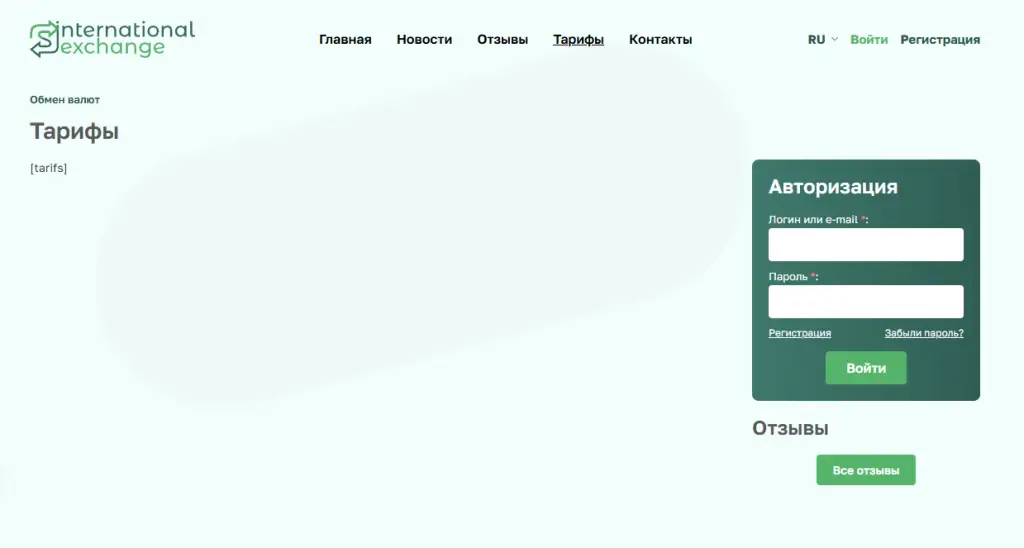Focus the Пароль input field
The image size is (1024, 548).
[865, 301]
